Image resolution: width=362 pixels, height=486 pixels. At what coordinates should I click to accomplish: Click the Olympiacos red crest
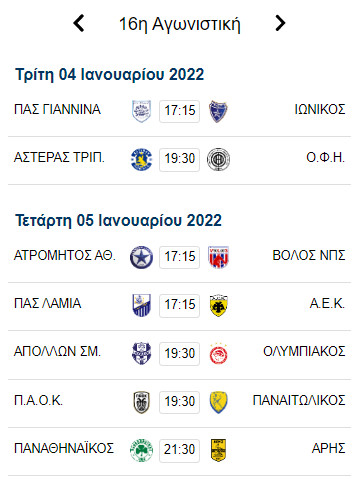pos(218,354)
